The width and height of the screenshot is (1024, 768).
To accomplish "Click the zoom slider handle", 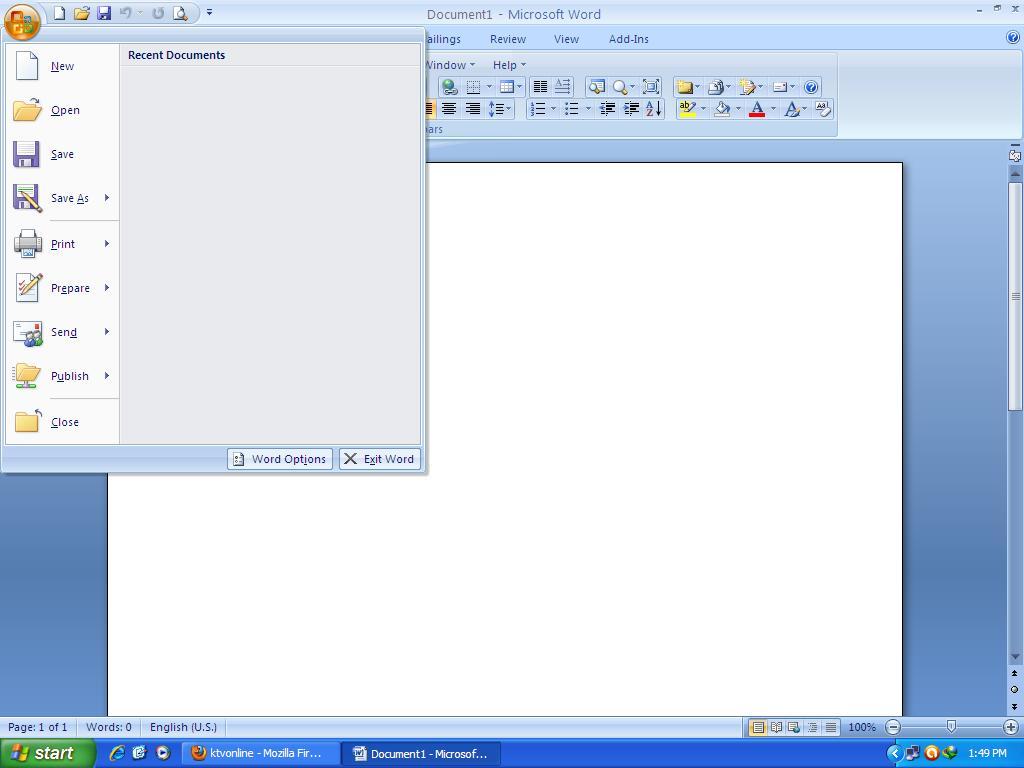I will point(951,727).
